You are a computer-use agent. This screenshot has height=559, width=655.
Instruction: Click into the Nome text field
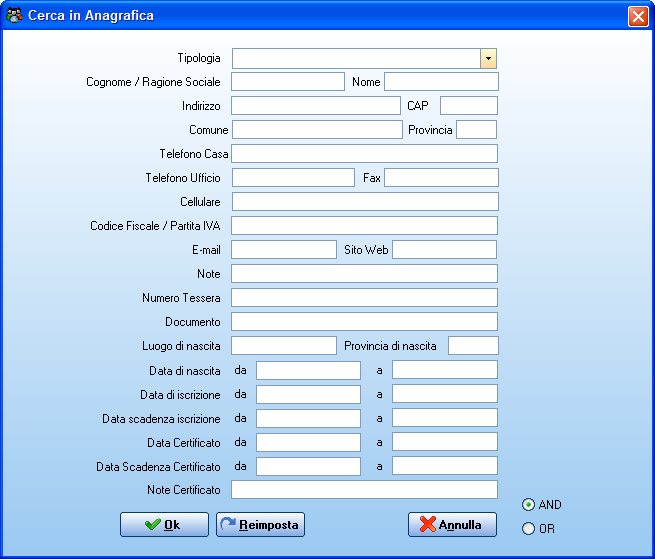441,81
